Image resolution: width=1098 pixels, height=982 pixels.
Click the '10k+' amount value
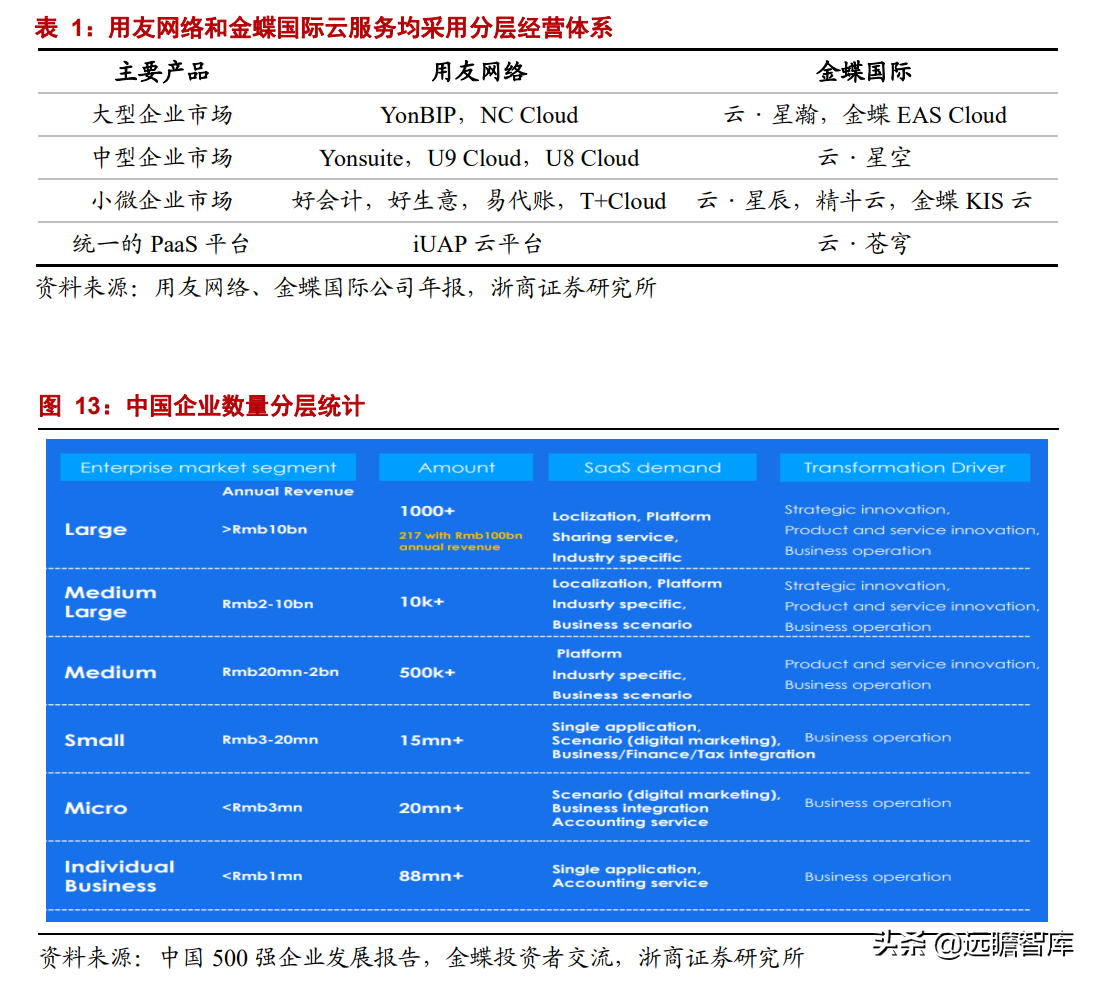(422, 602)
